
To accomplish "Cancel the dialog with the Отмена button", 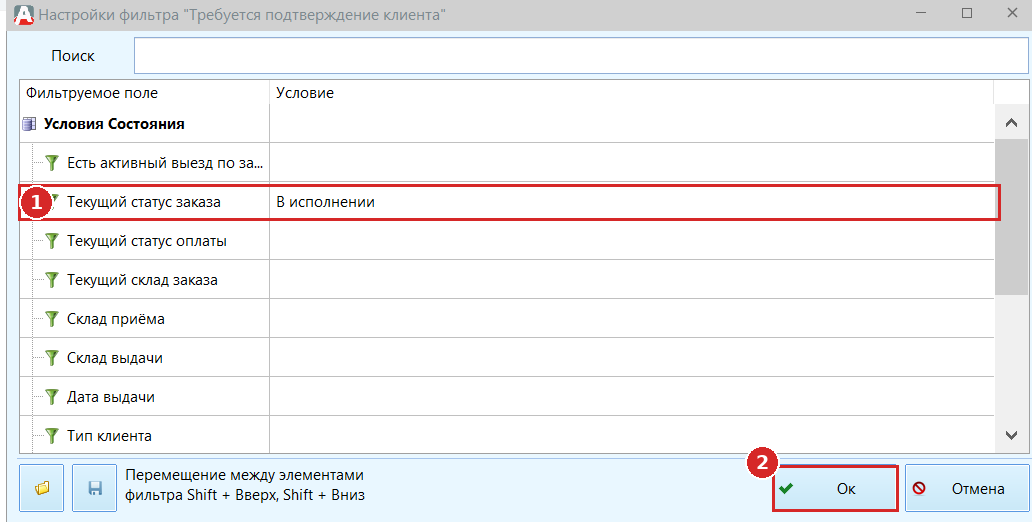I will tap(966, 488).
